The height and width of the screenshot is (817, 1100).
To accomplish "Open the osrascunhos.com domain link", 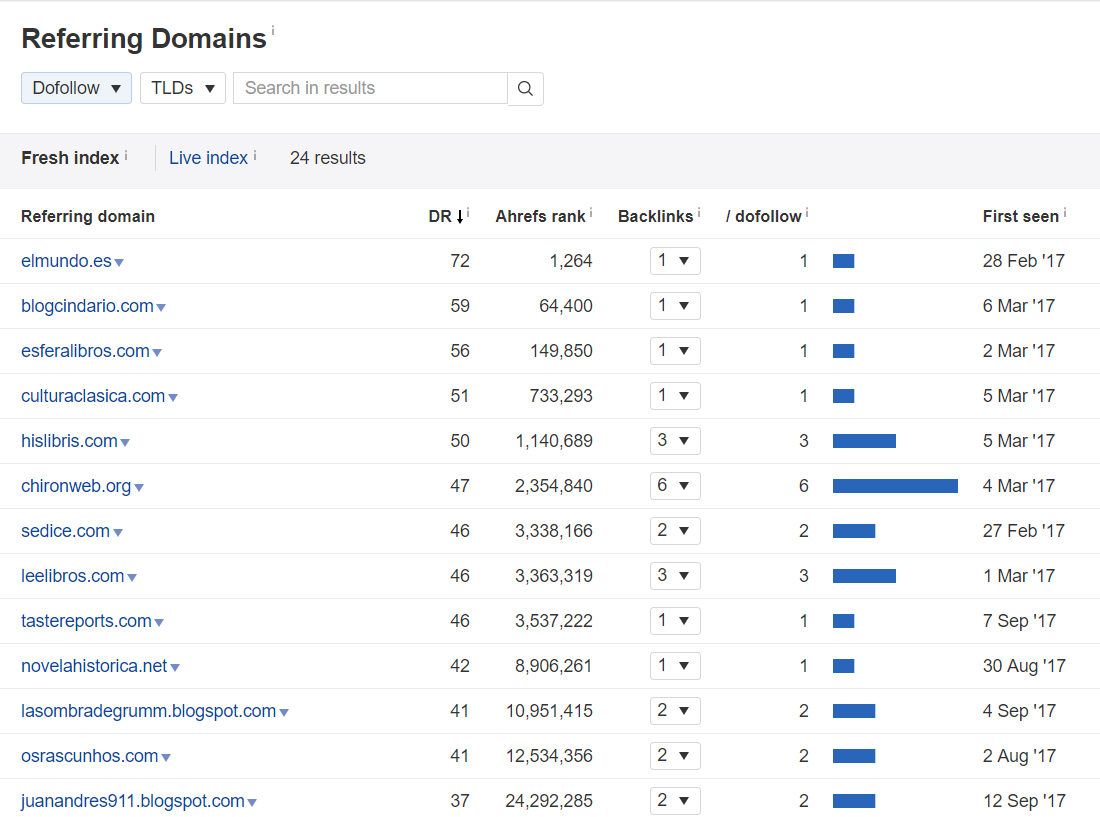I will (89, 755).
